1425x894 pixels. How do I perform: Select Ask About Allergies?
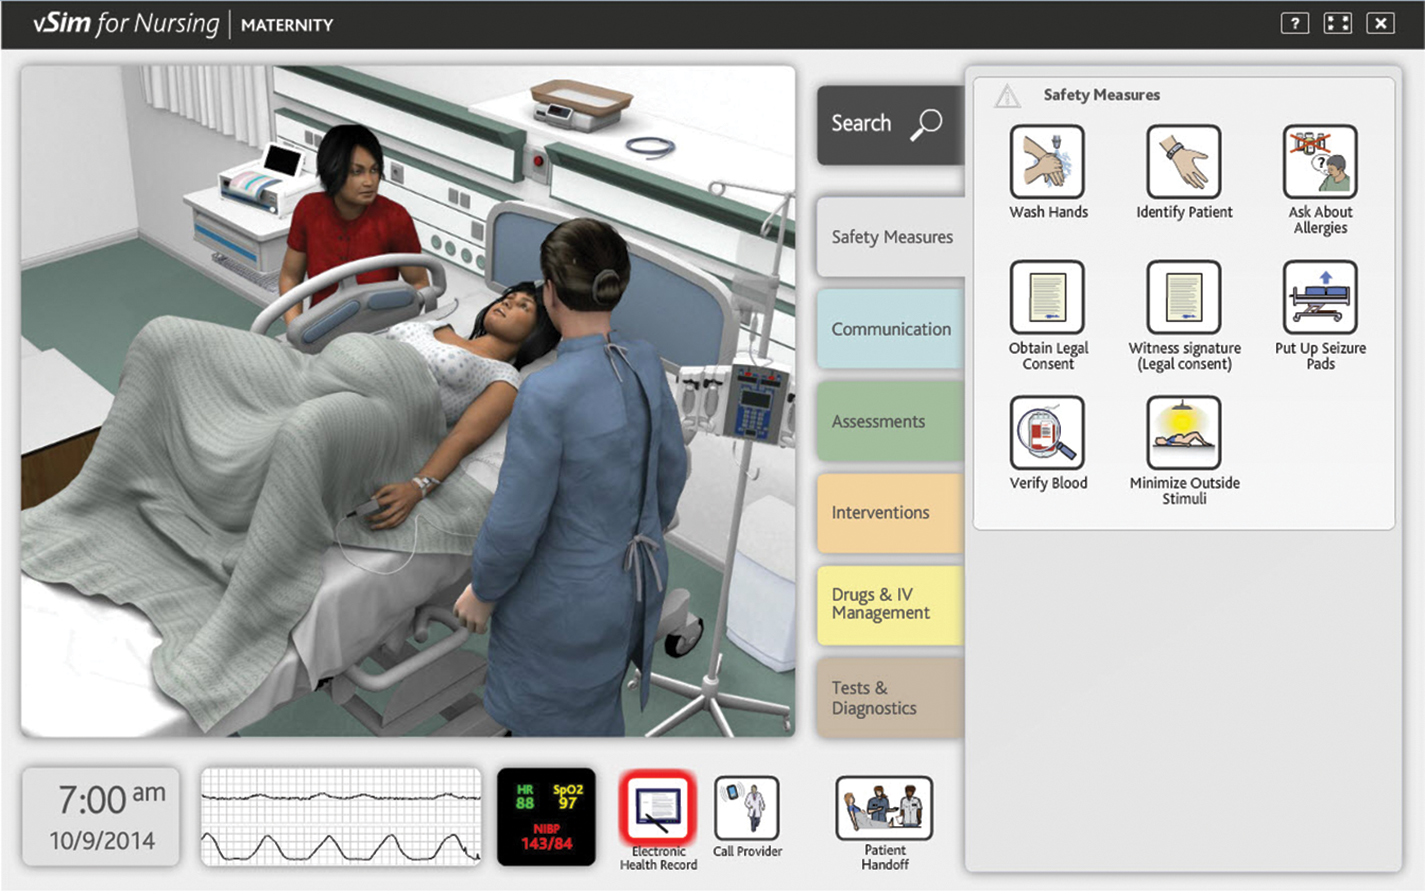point(1319,165)
